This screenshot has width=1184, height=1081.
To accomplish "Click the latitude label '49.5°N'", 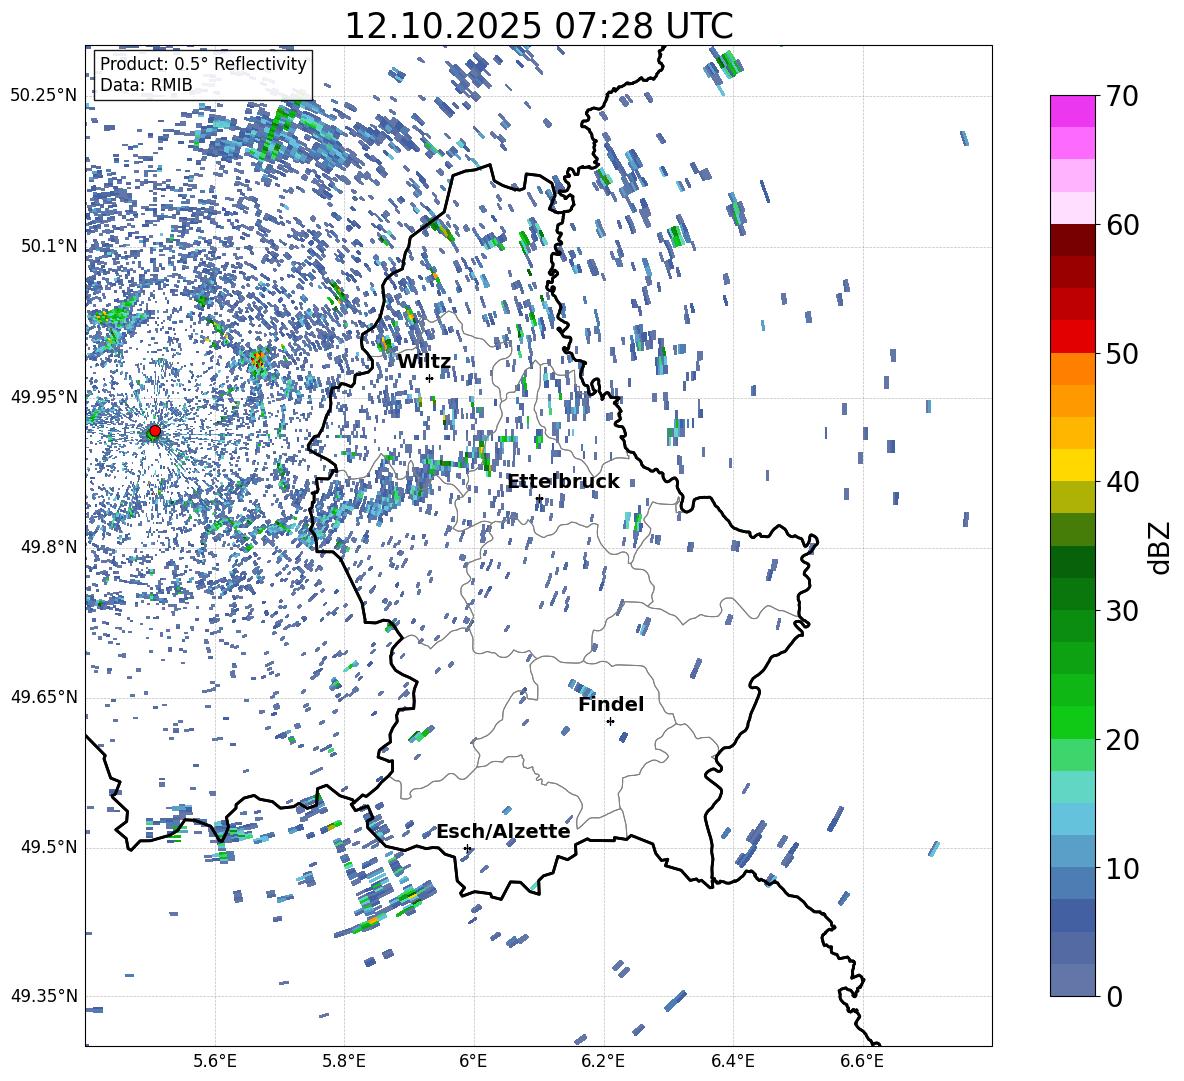I will click(x=48, y=847).
